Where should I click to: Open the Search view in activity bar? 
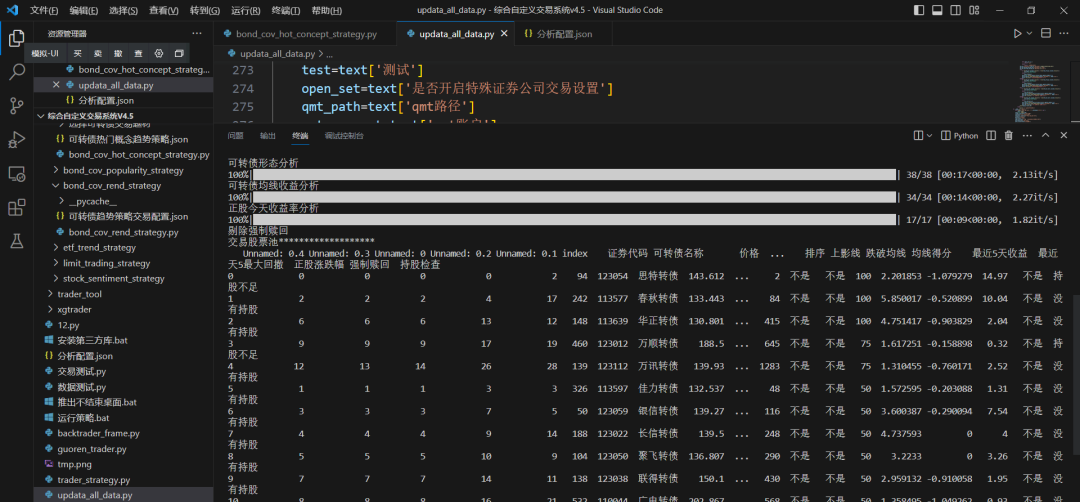[x=17, y=72]
